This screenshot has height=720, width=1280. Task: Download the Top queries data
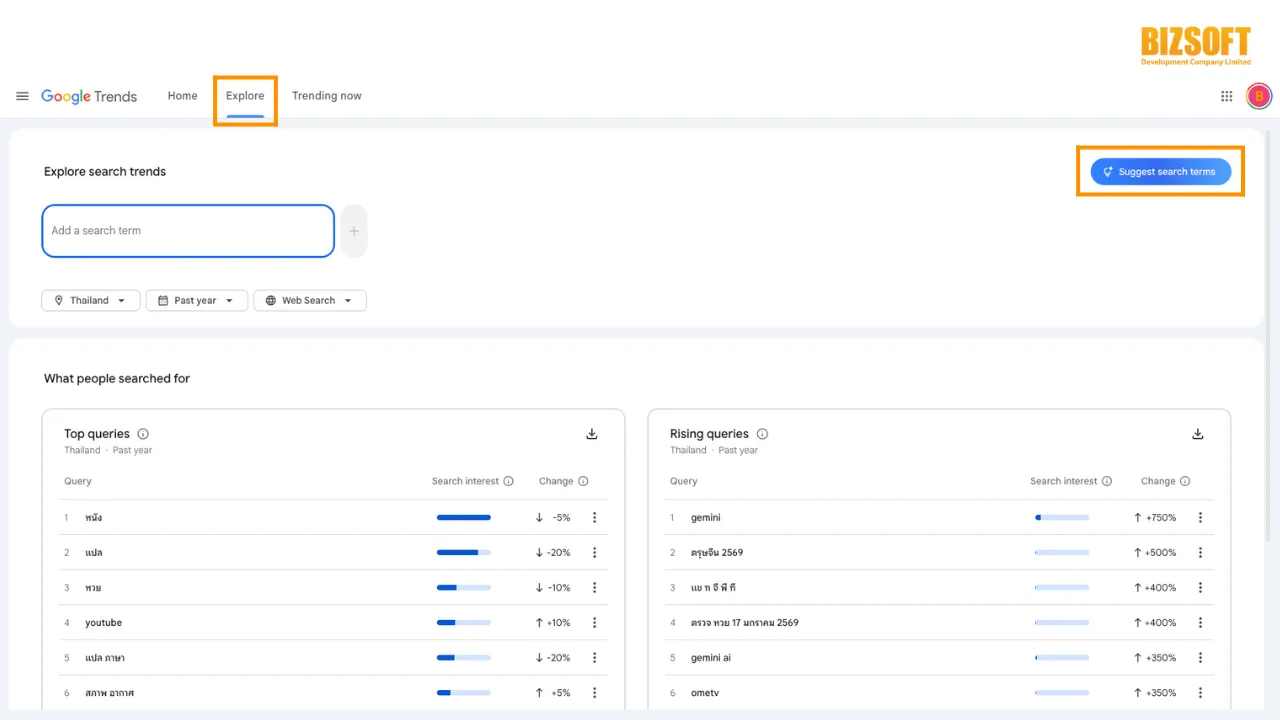point(591,434)
